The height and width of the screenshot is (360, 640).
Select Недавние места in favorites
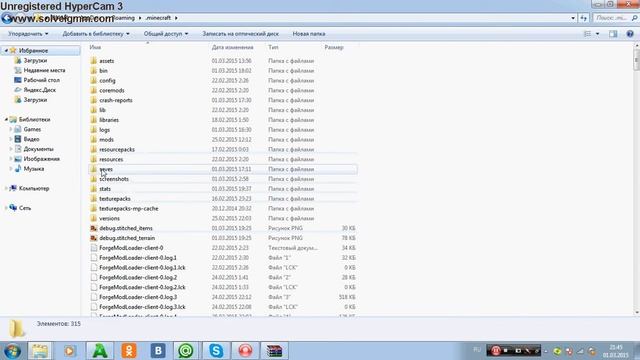pos(44,70)
